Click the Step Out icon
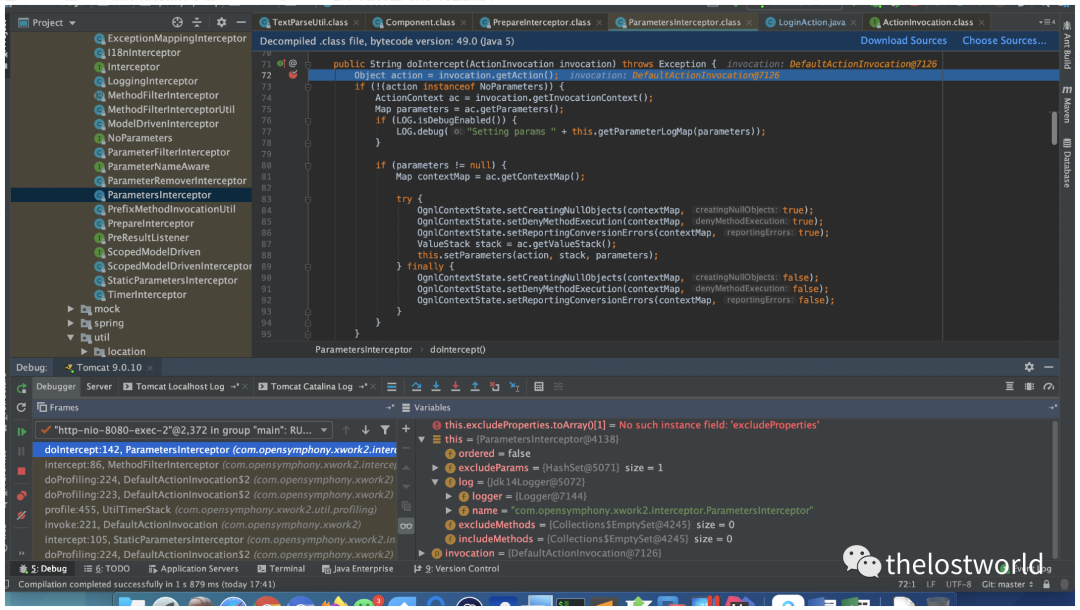Image resolution: width=1080 pixels, height=610 pixels. [x=475, y=387]
